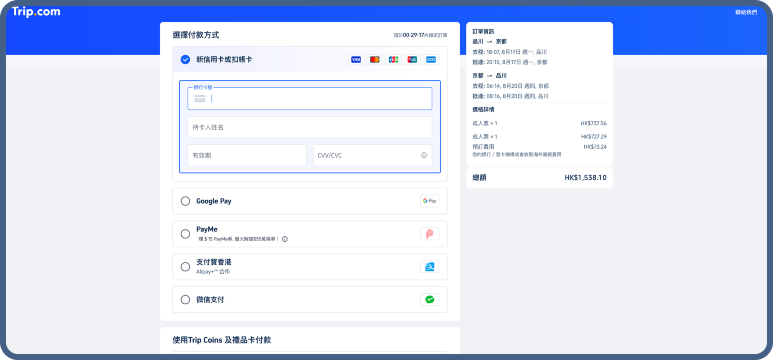Click the 選擇付款方式 heading
The width and height of the screenshot is (773, 360).
pos(196,35)
